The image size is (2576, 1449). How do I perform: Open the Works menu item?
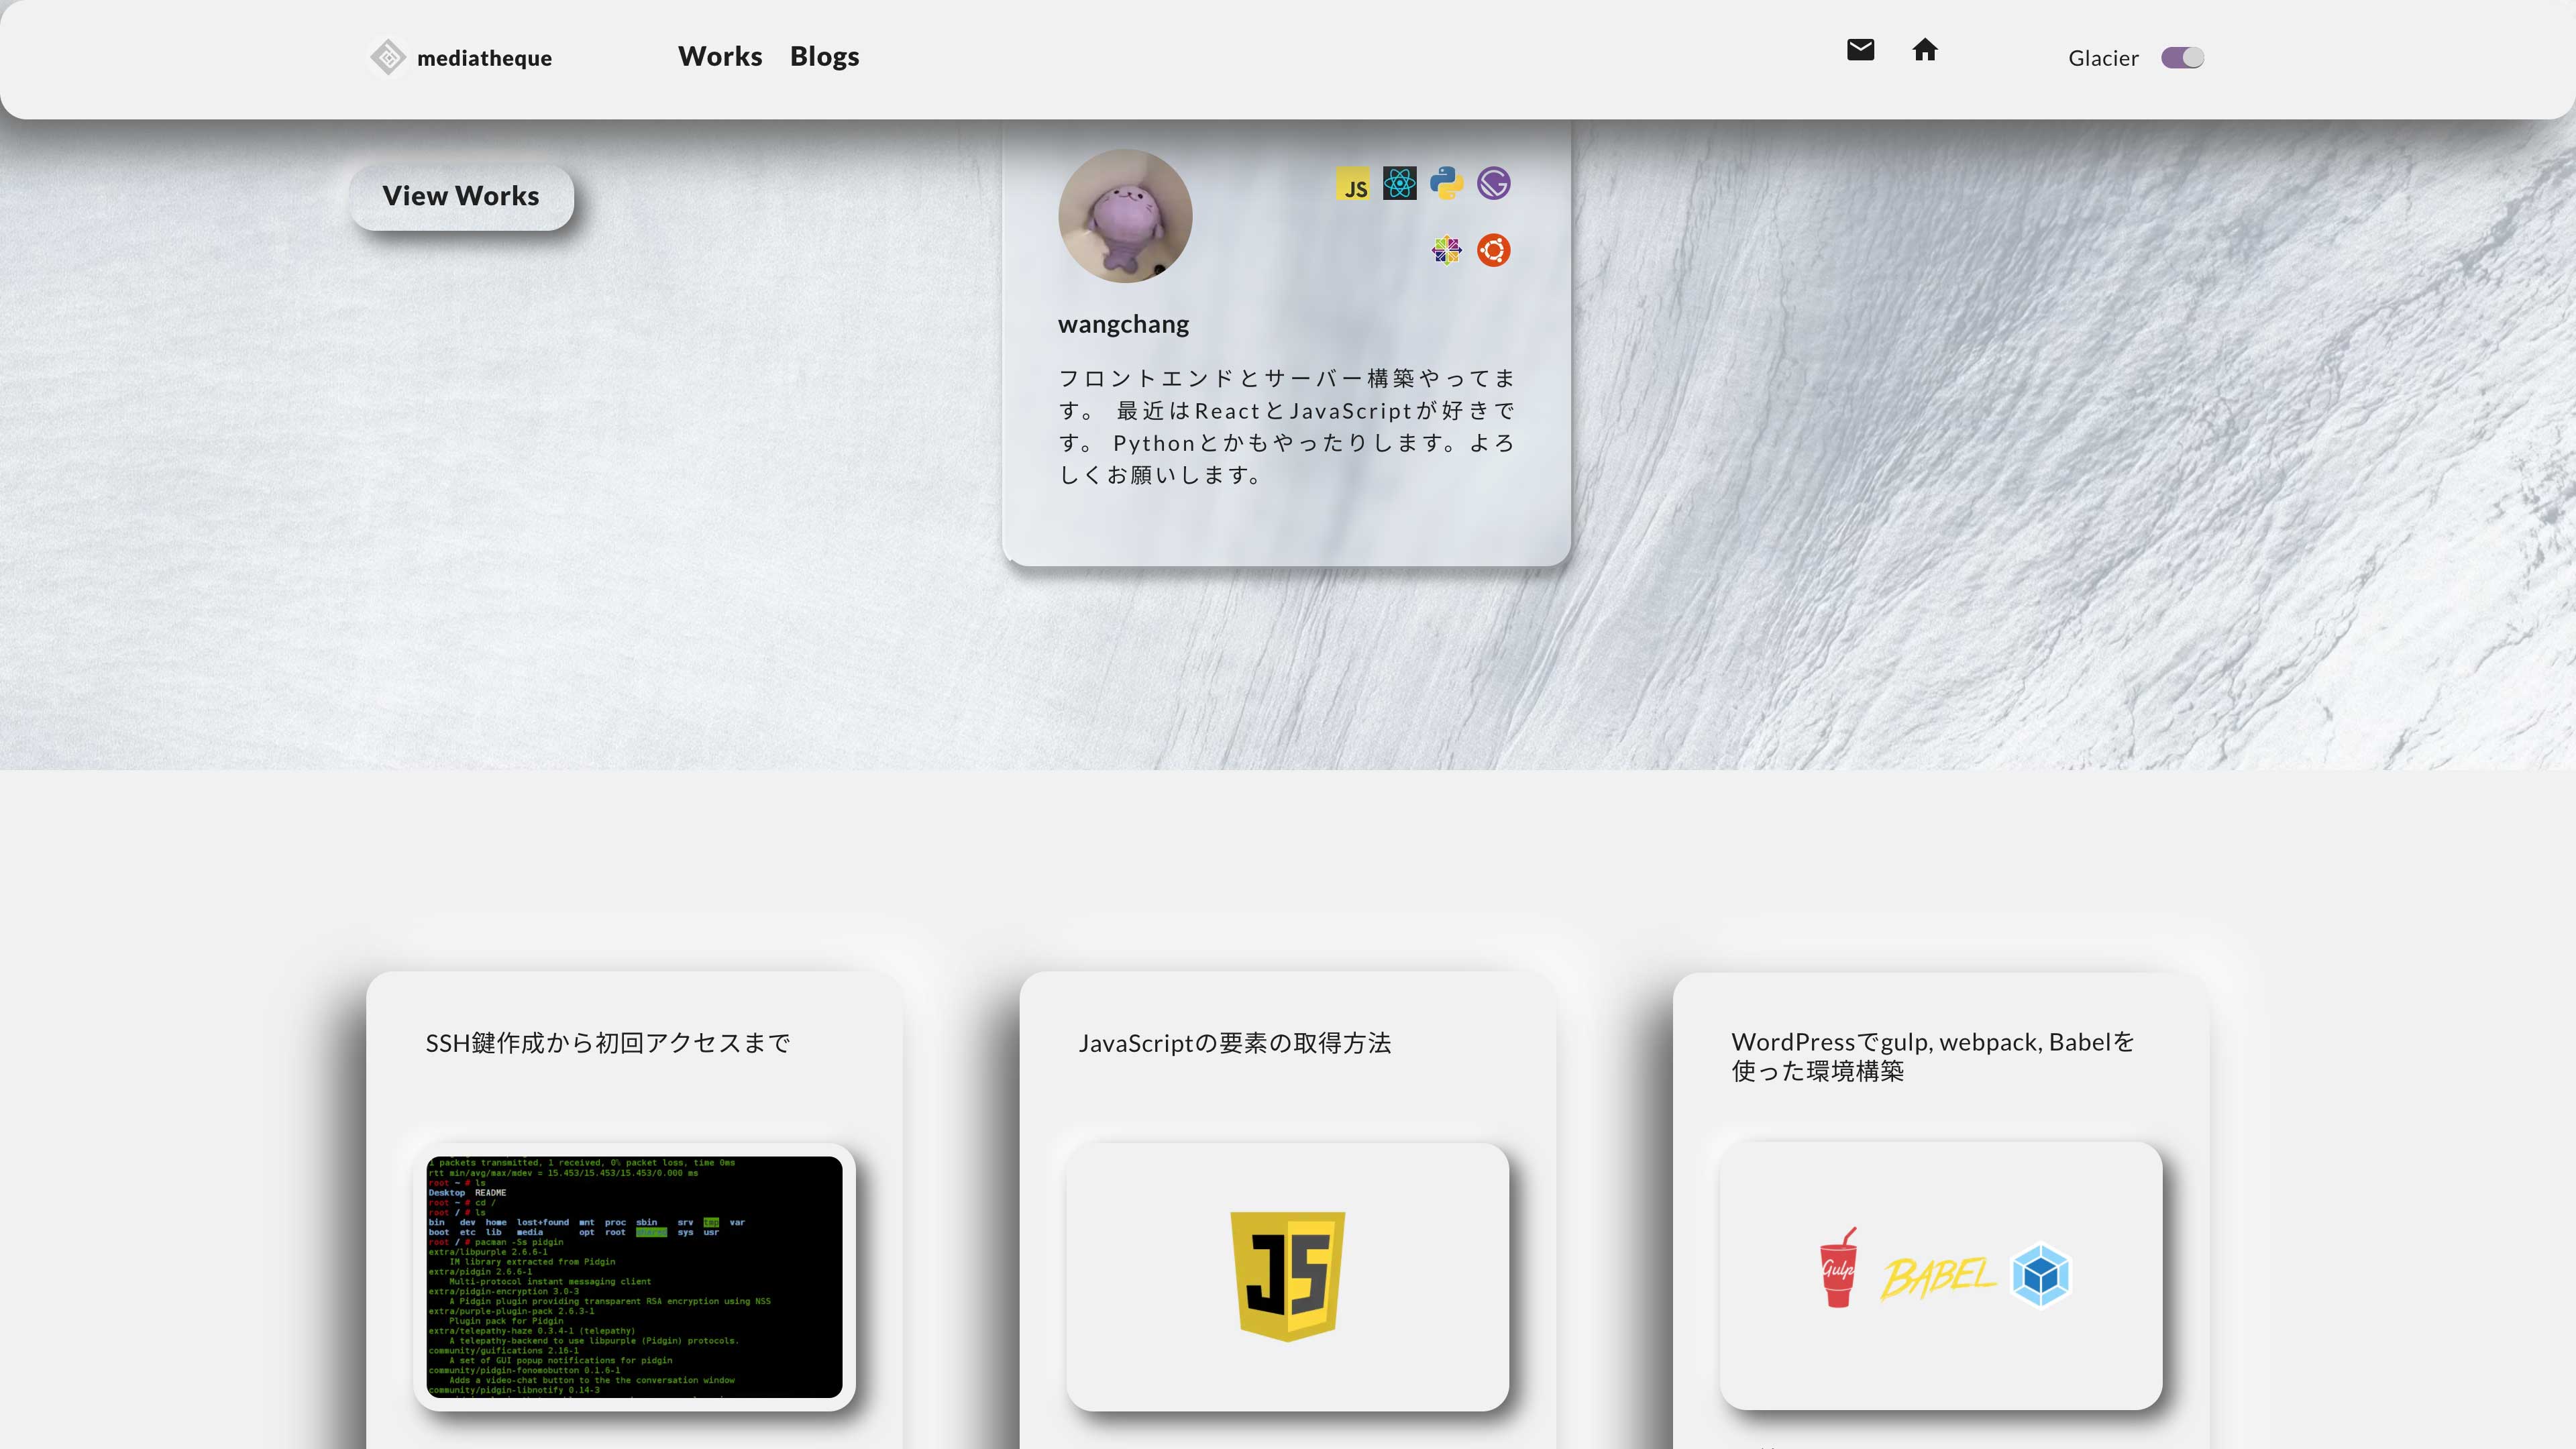720,56
